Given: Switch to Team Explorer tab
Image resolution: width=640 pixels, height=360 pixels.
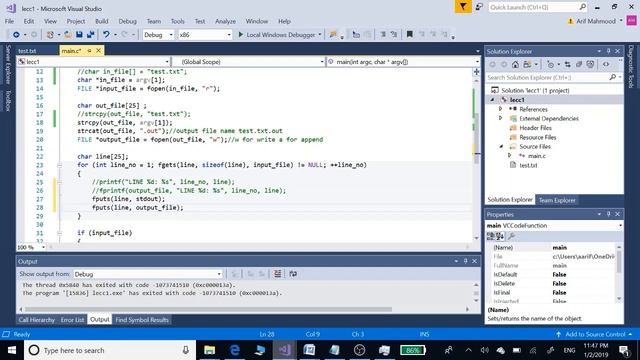Looking at the screenshot, I should pos(557,200).
